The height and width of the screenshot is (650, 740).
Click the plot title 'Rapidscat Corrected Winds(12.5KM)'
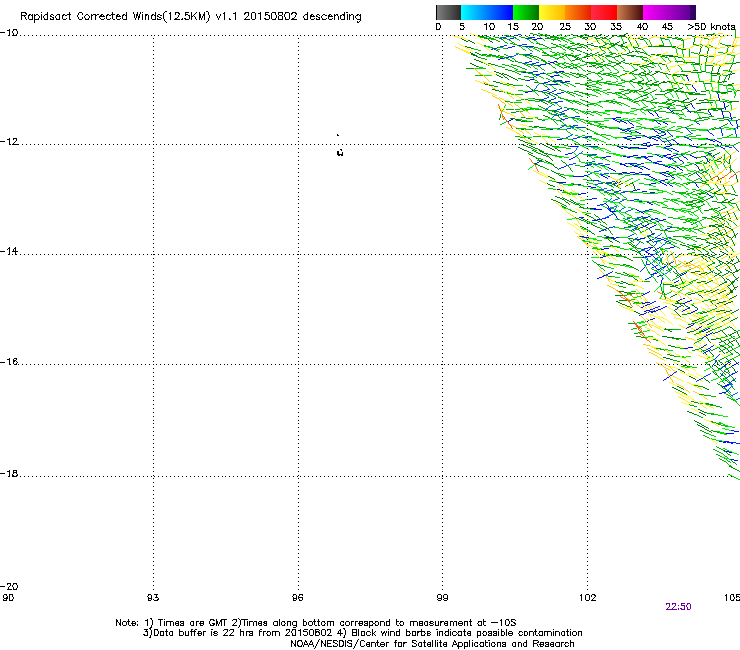(115, 17)
